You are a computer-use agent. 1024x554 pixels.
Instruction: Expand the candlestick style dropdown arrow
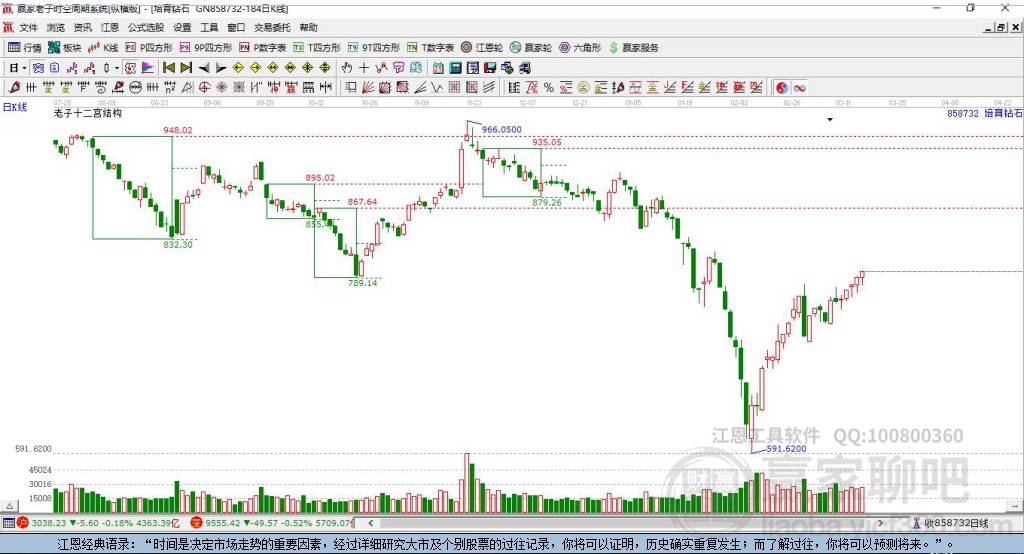click(117, 68)
